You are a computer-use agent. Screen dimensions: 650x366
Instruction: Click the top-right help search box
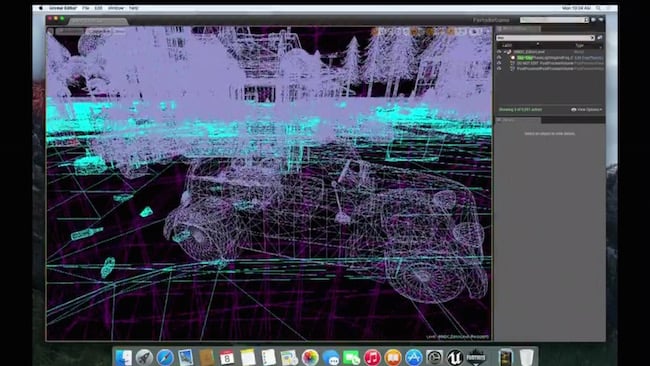click(x=555, y=19)
